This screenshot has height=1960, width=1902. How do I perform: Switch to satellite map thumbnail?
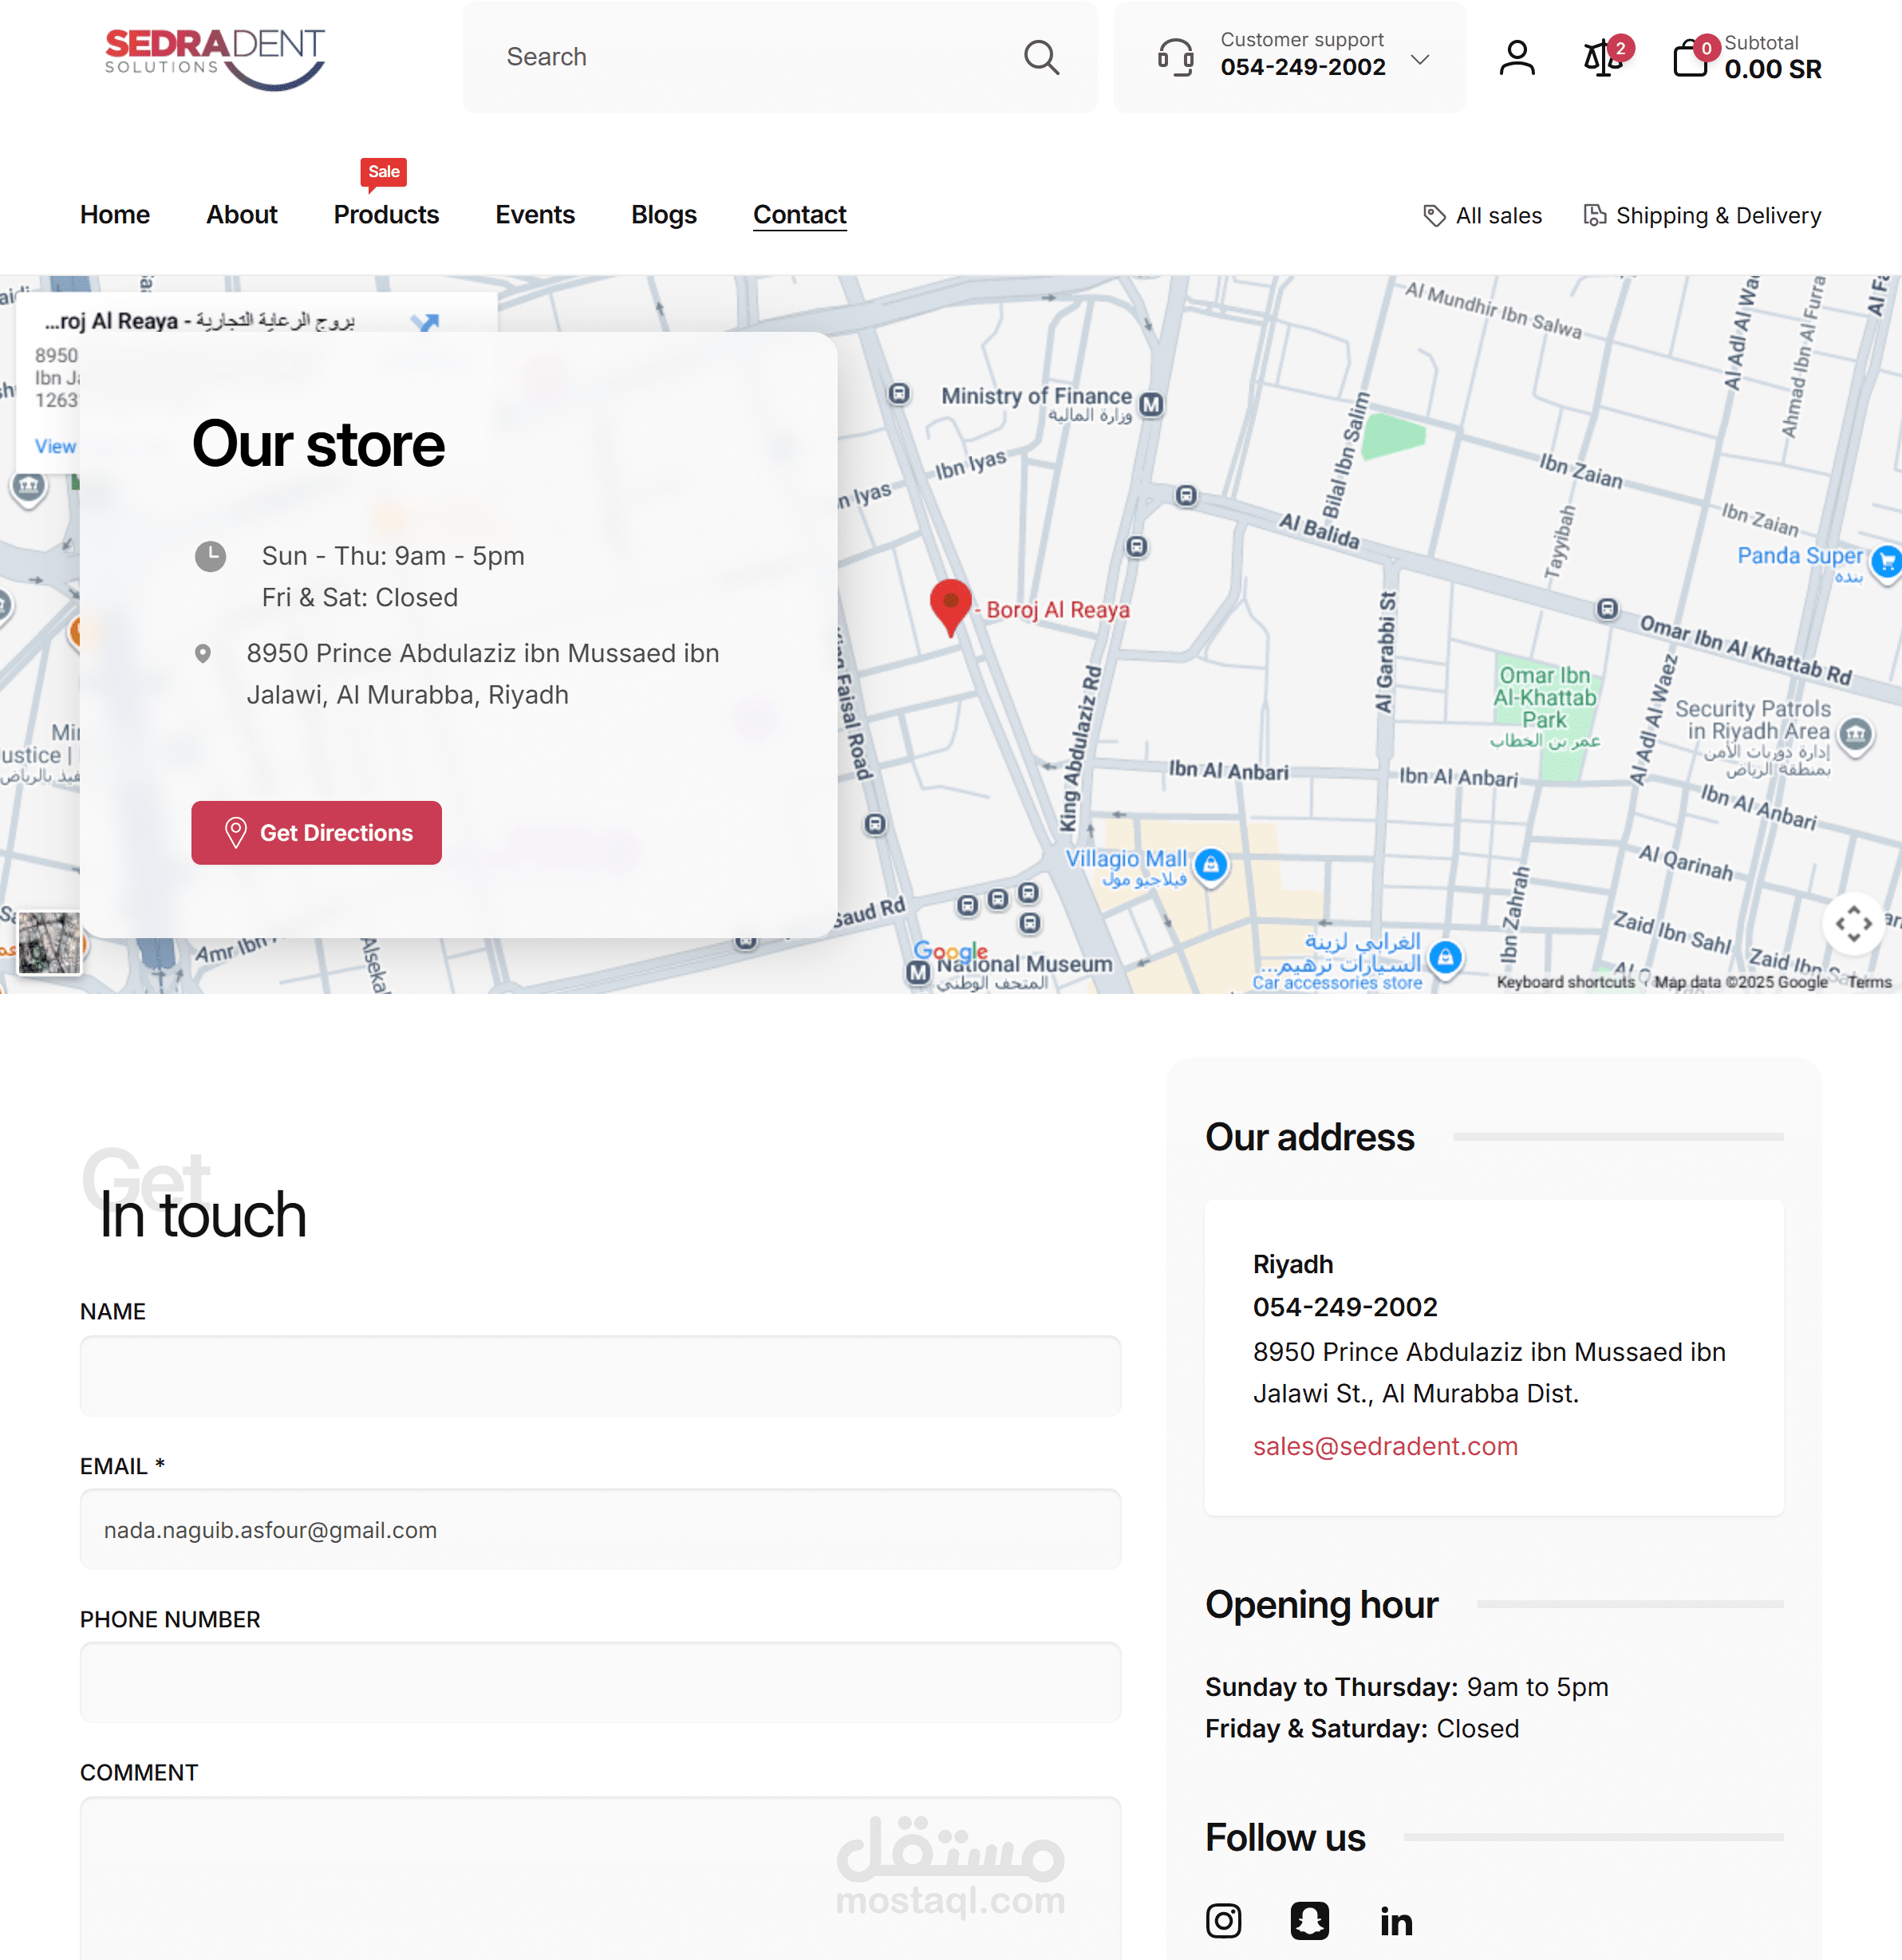(48, 942)
